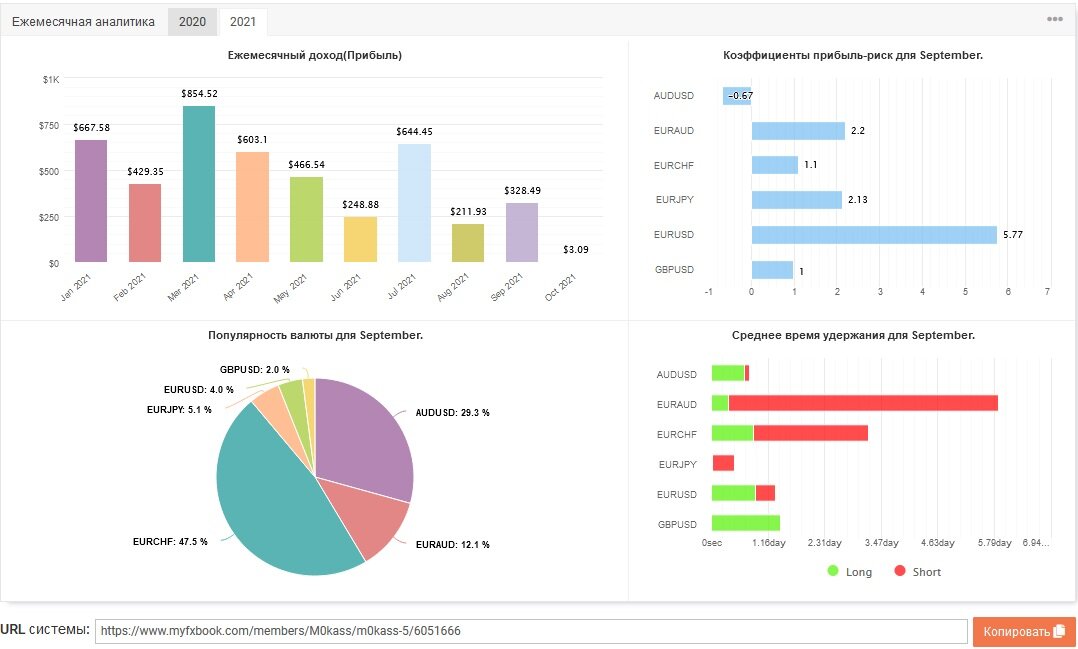This screenshot has width=1078, height=649.
Task: Click the URL системы label
Action: (x=45, y=630)
